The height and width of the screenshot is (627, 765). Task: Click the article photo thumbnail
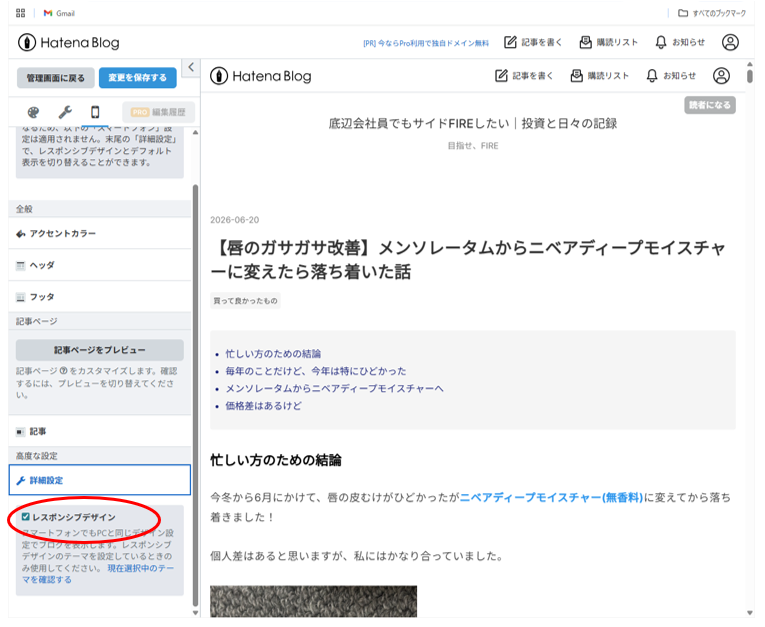coord(314,601)
